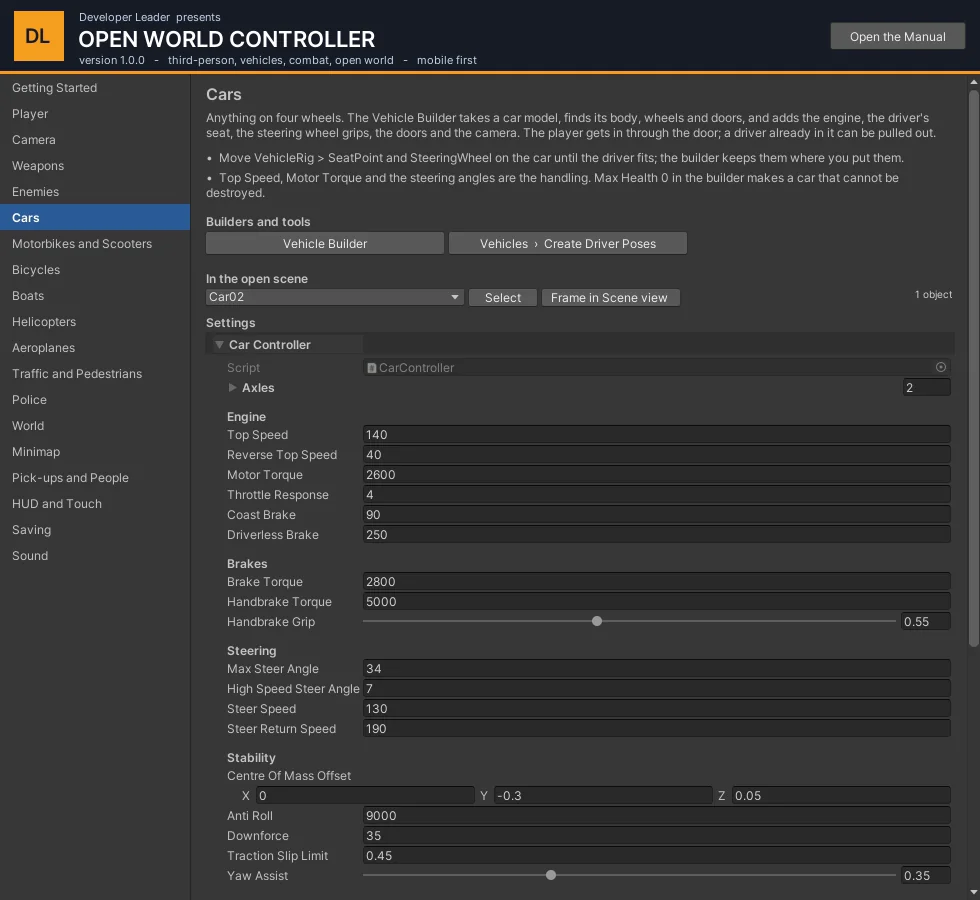Open the Boats section

pyautogui.click(x=95, y=296)
